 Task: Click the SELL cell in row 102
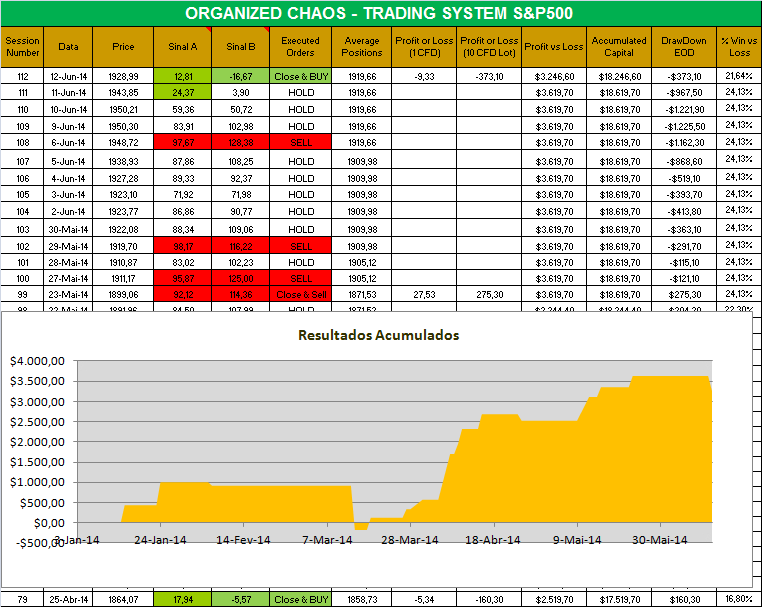[301, 246]
